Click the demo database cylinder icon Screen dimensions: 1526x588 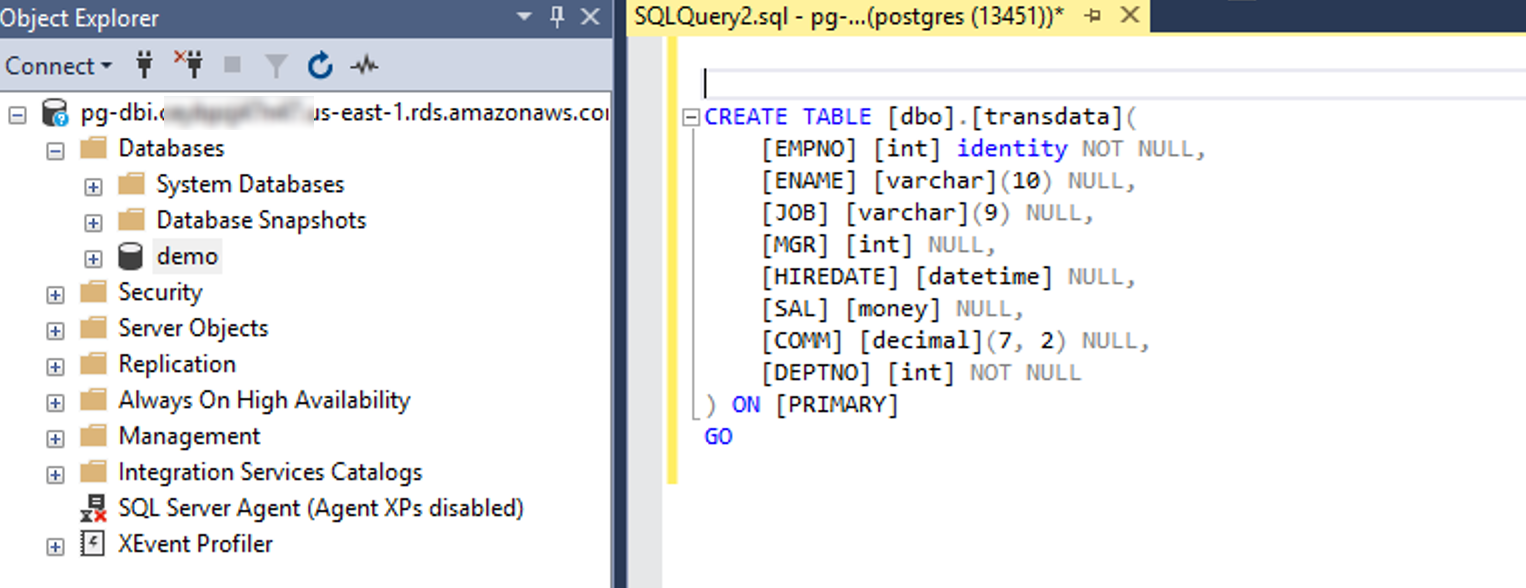(130, 257)
